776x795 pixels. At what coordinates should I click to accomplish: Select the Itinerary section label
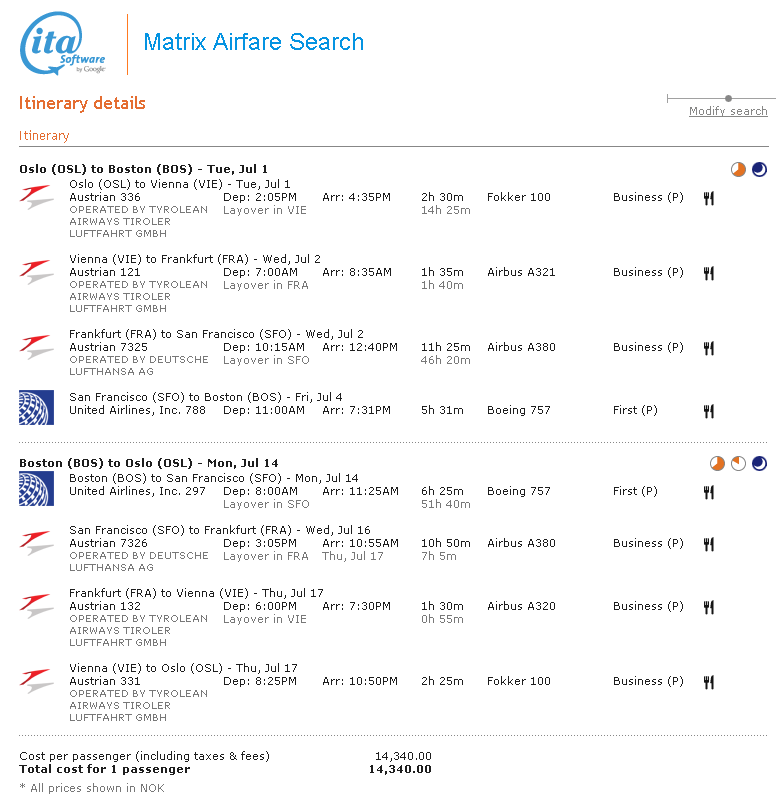pyautogui.click(x=44, y=136)
